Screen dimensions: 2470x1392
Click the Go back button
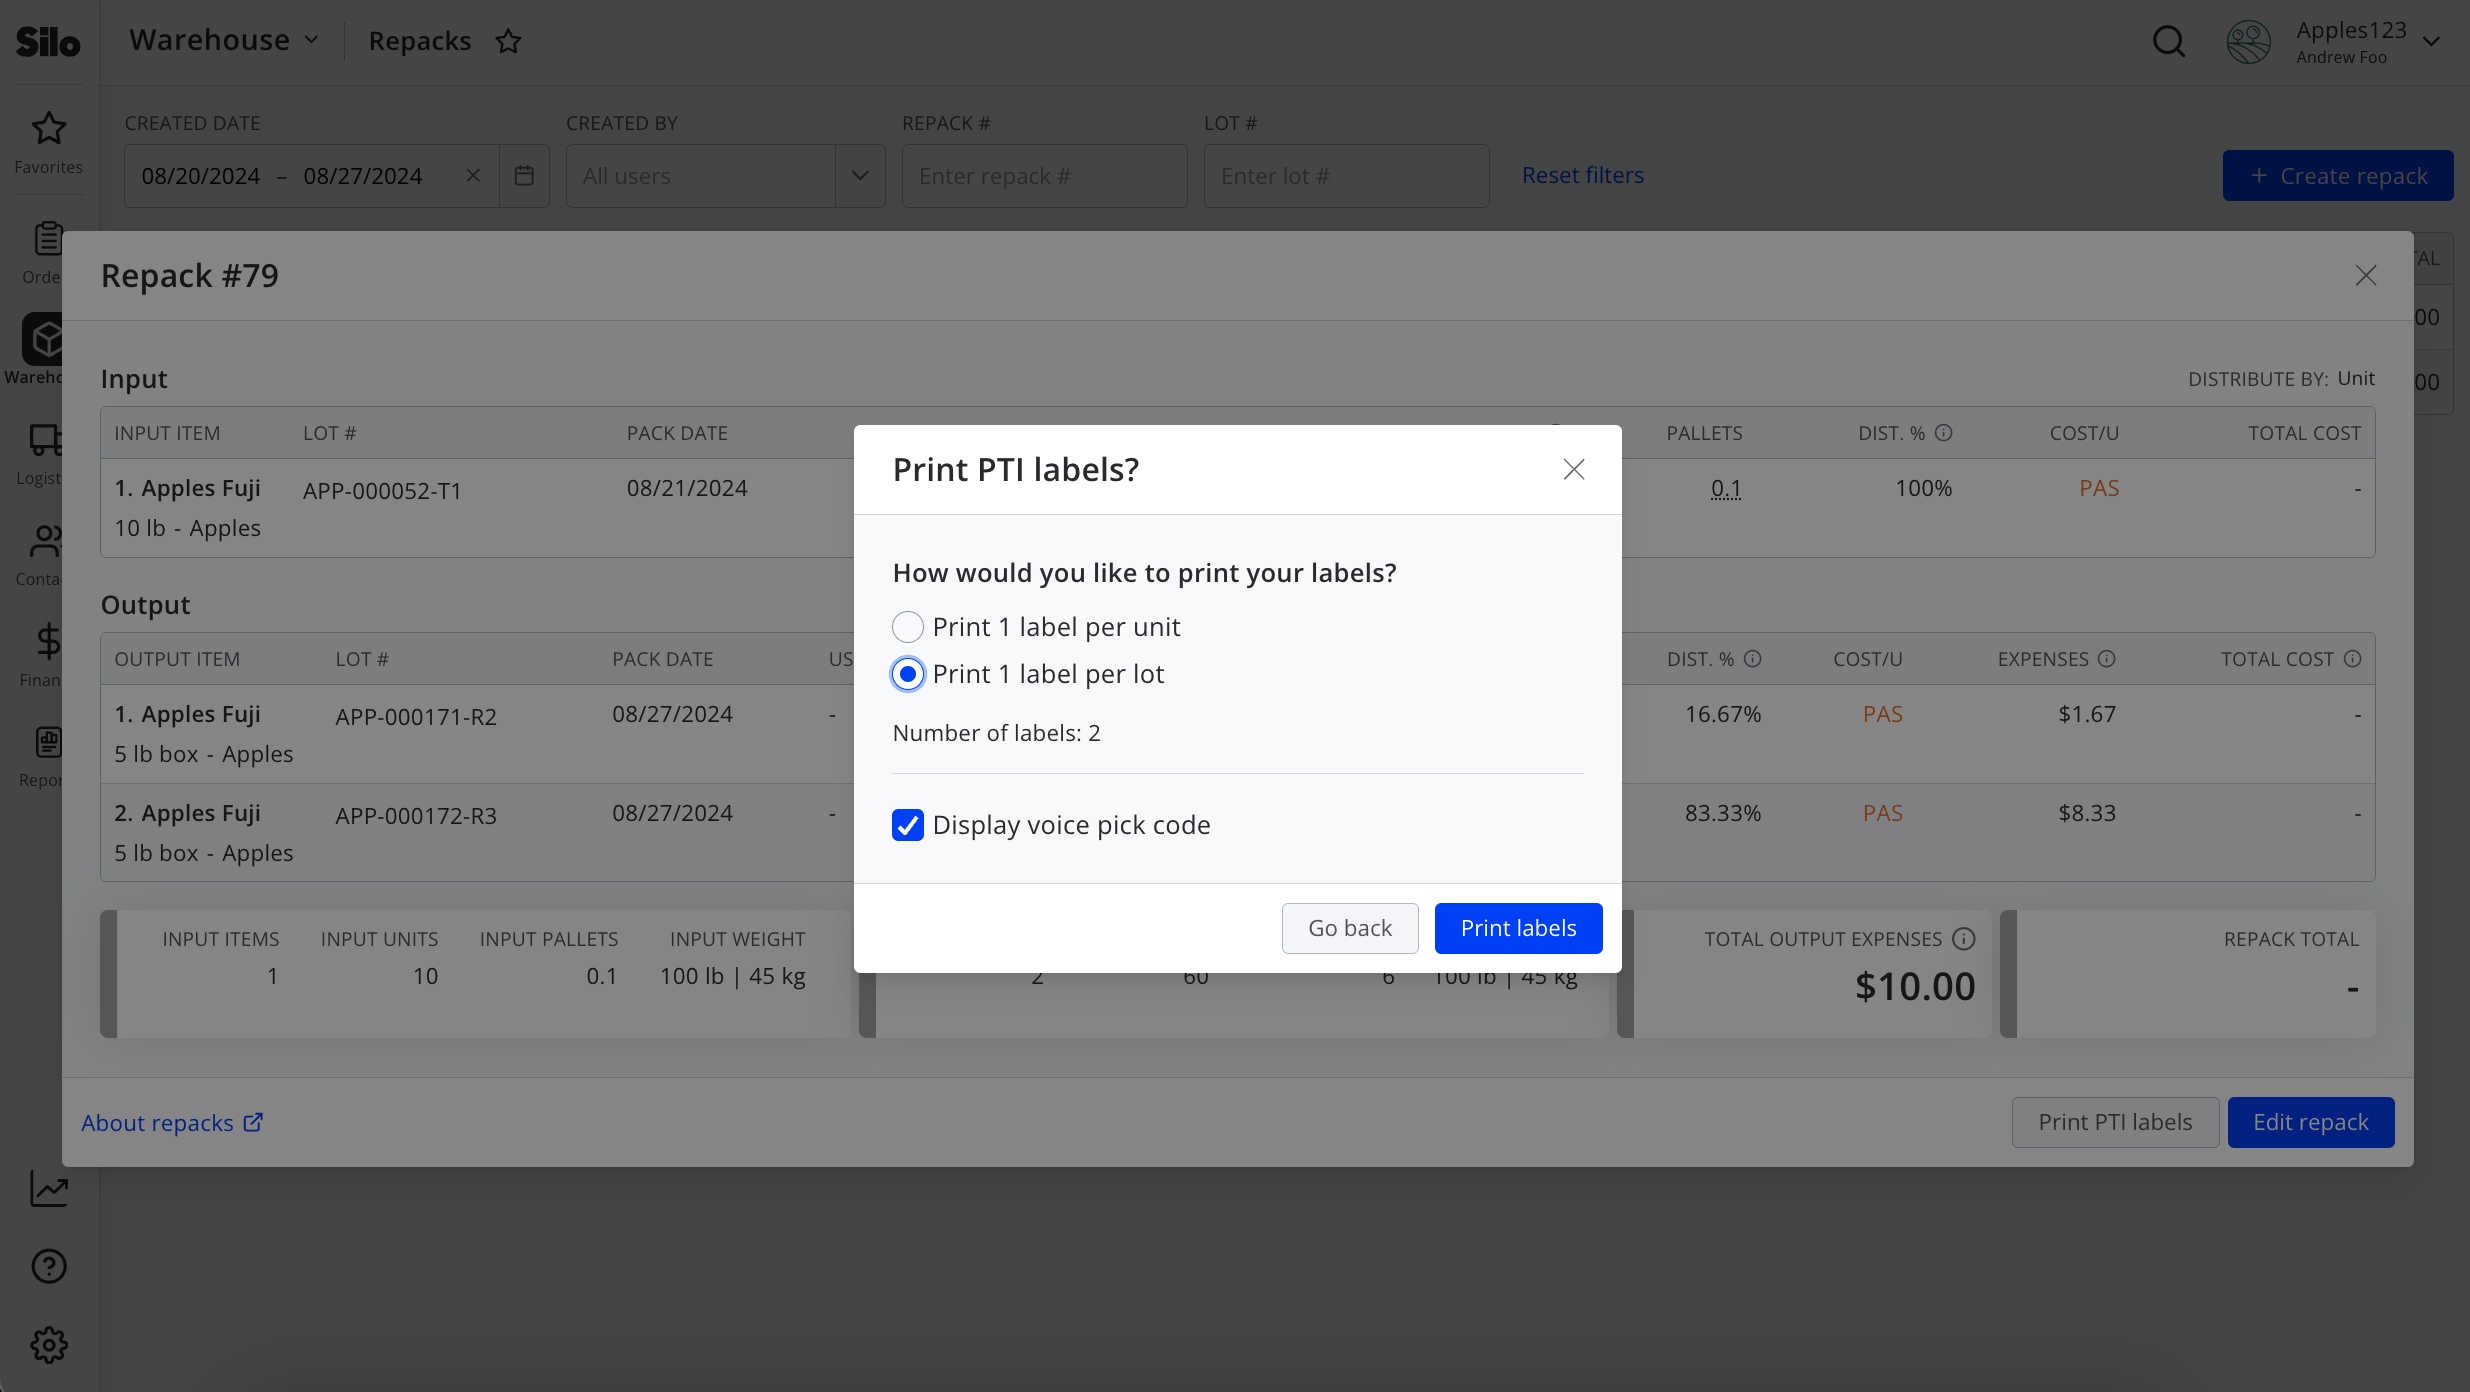1350,928
